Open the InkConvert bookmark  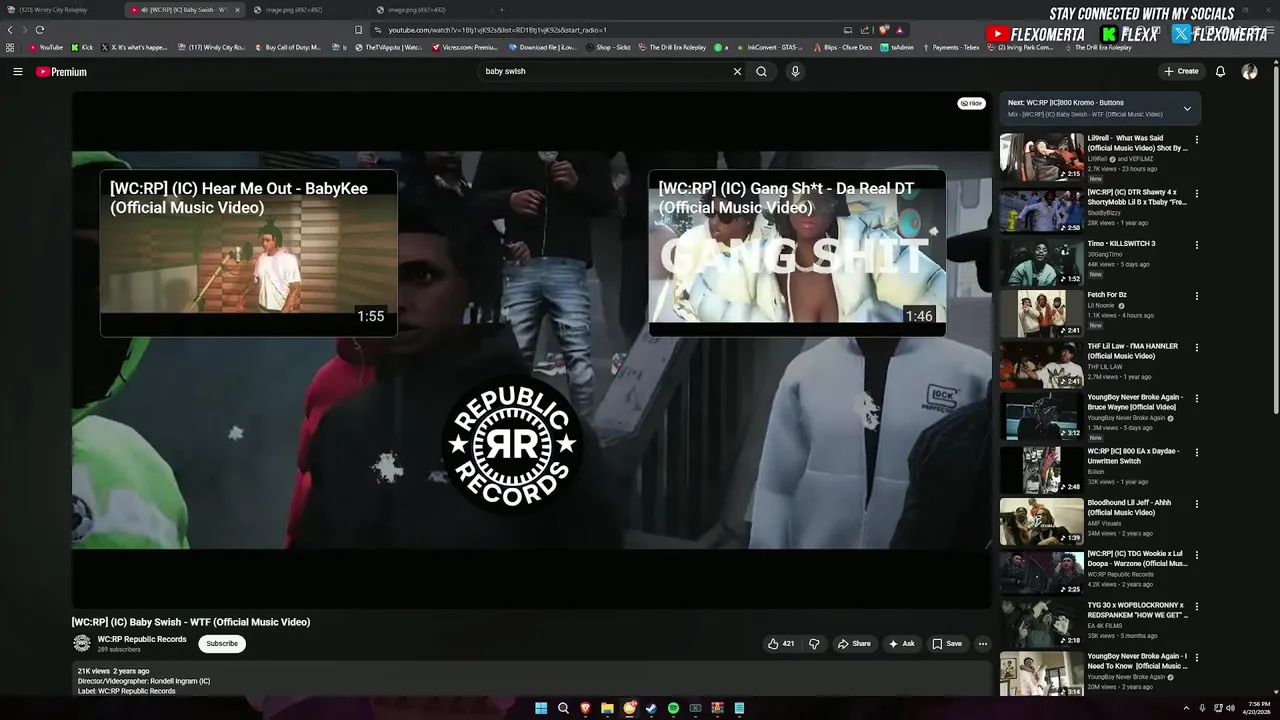(x=770, y=47)
